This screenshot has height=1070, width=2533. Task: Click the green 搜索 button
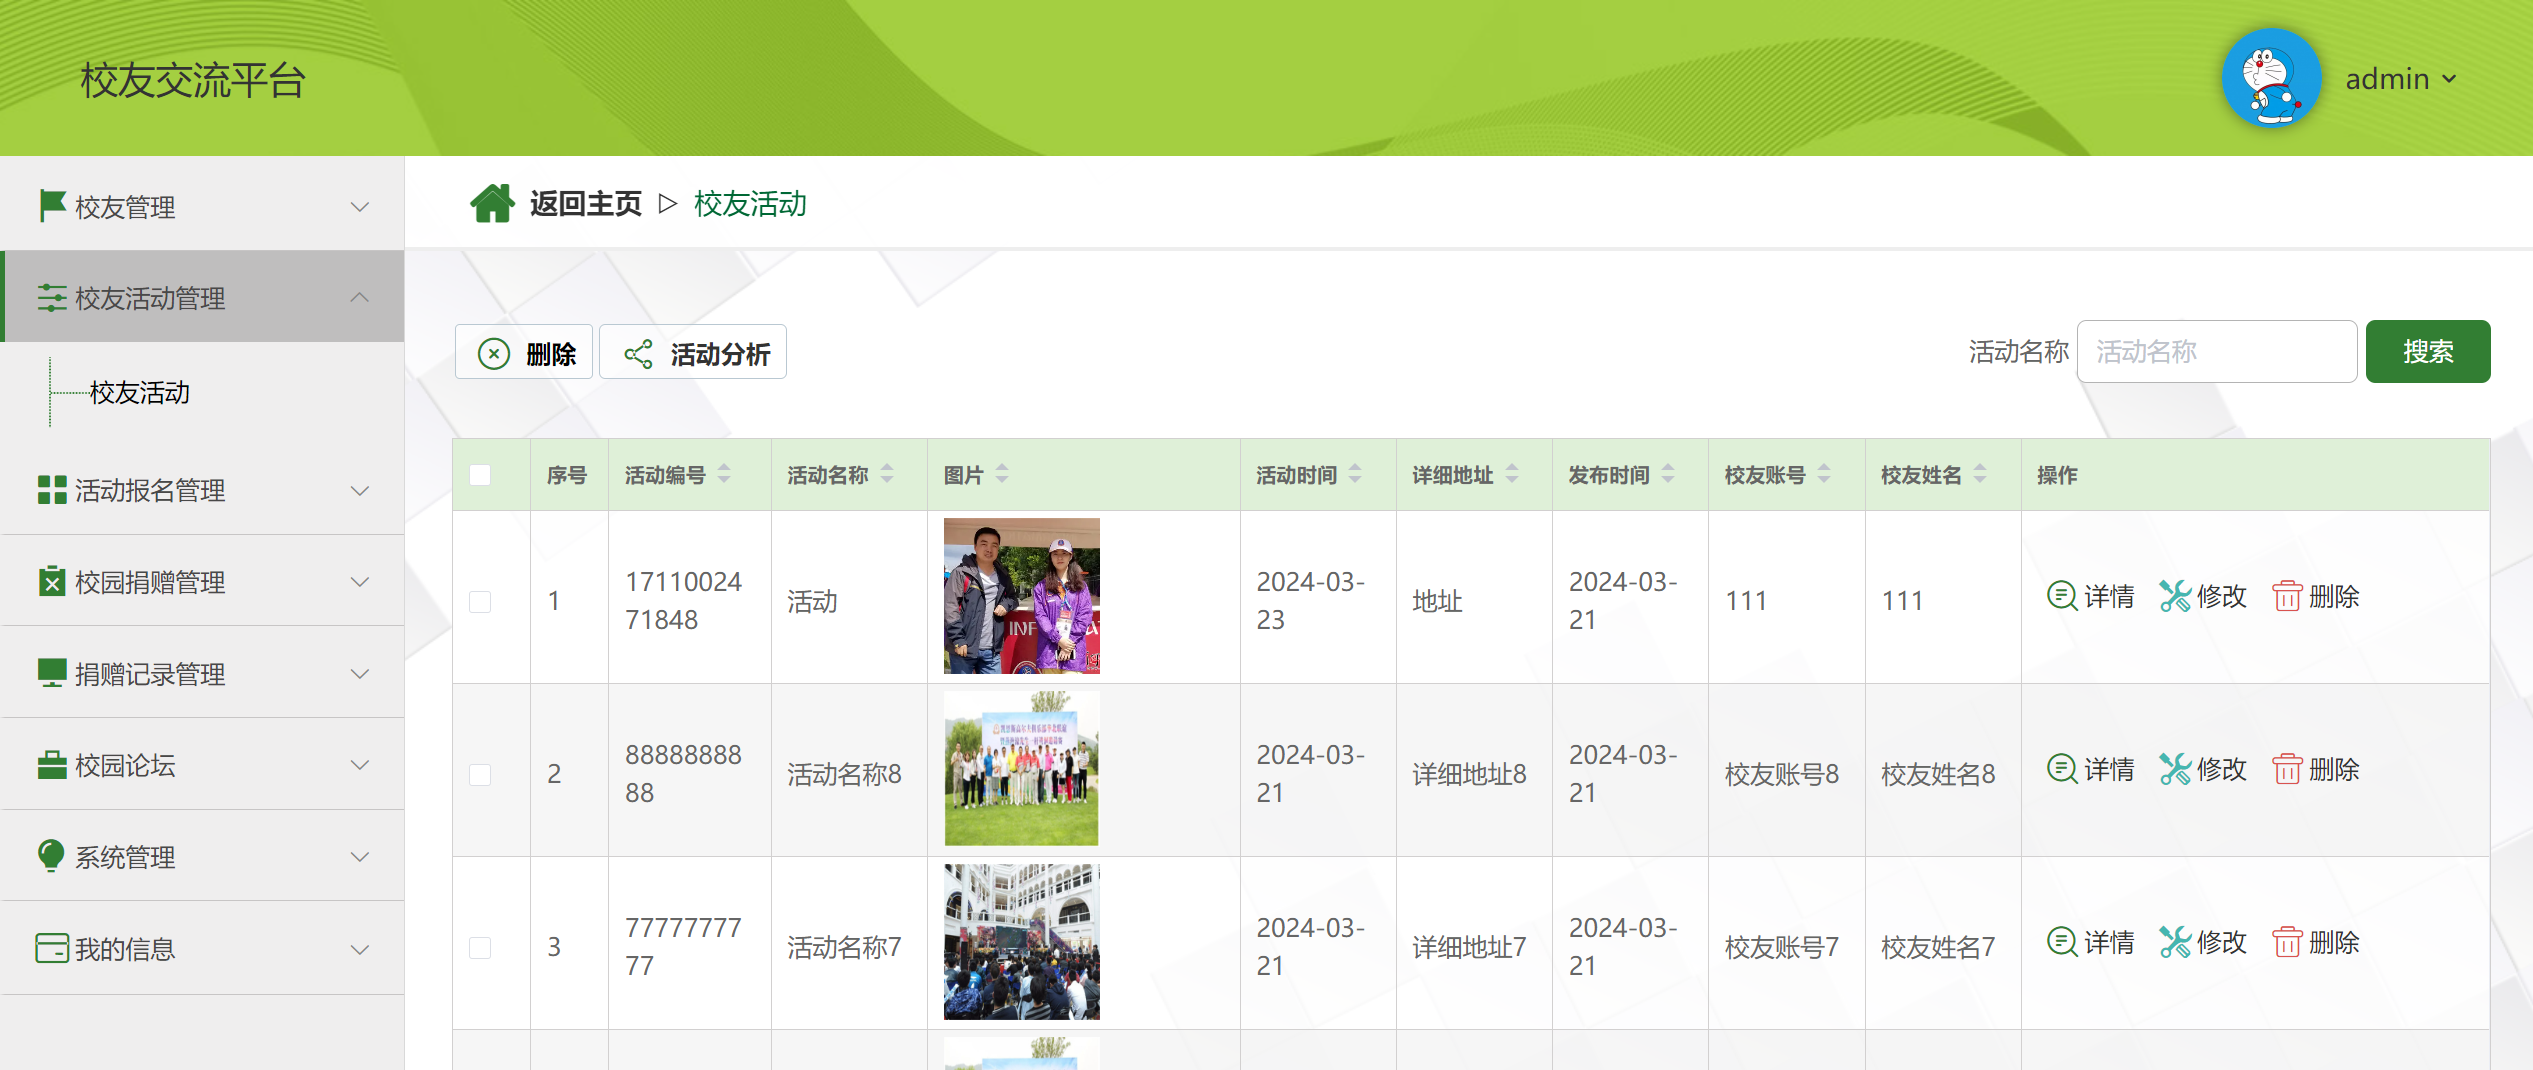tap(2427, 352)
